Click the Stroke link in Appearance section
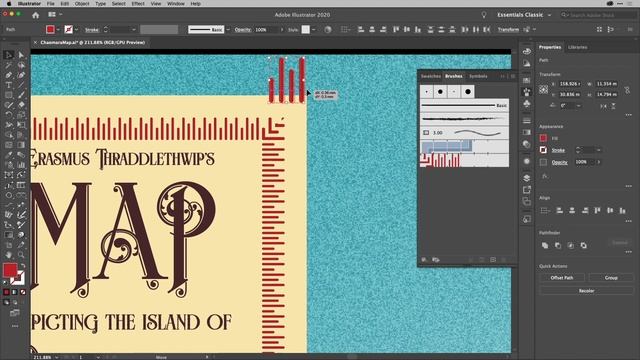640x360 pixels. pyautogui.click(x=558, y=150)
